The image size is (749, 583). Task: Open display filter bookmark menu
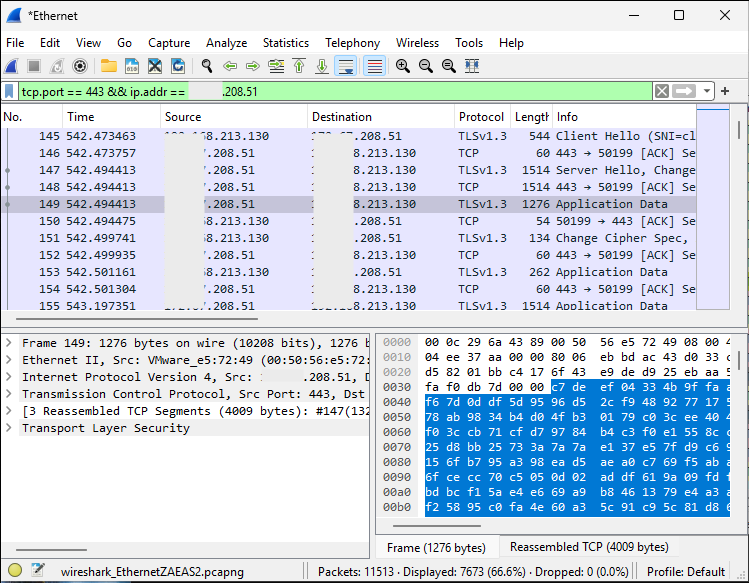9,91
